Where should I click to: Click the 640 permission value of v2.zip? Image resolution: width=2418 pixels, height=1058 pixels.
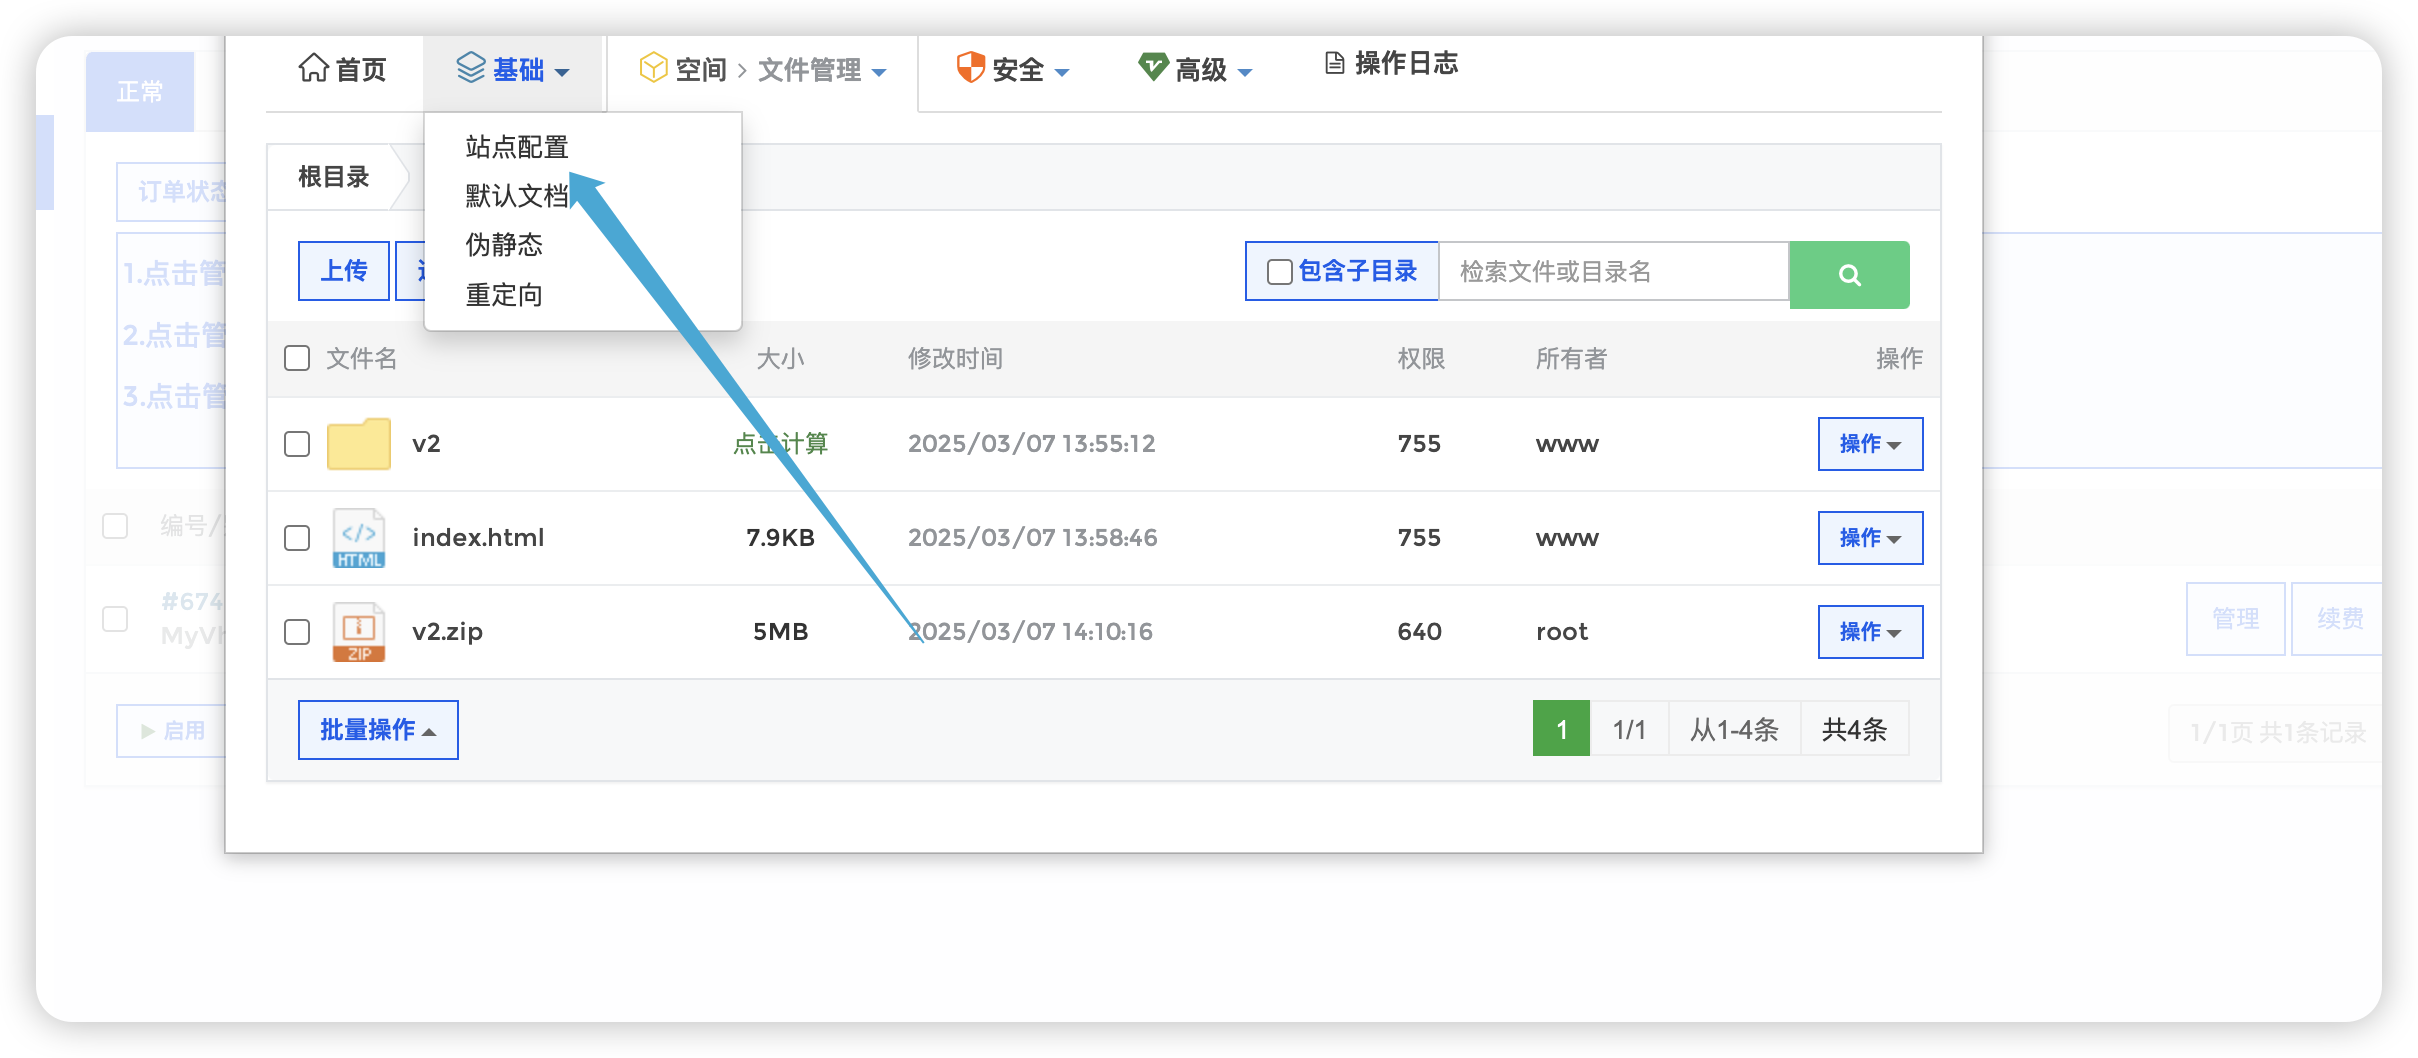point(1419,632)
